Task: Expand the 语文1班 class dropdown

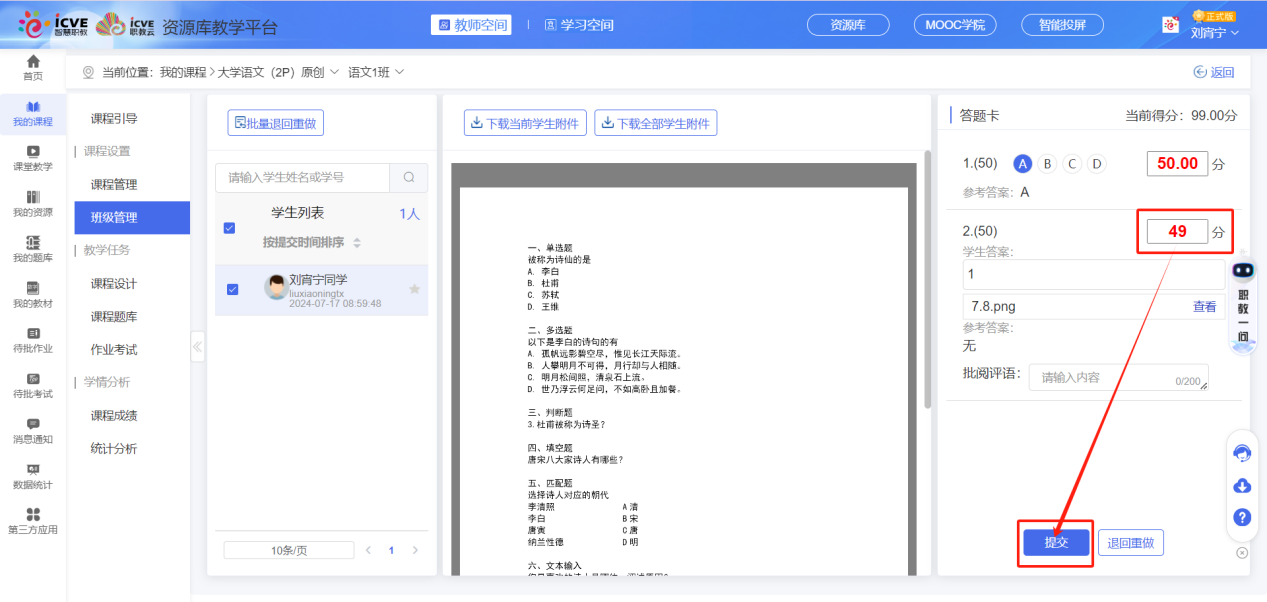Action: (376, 72)
